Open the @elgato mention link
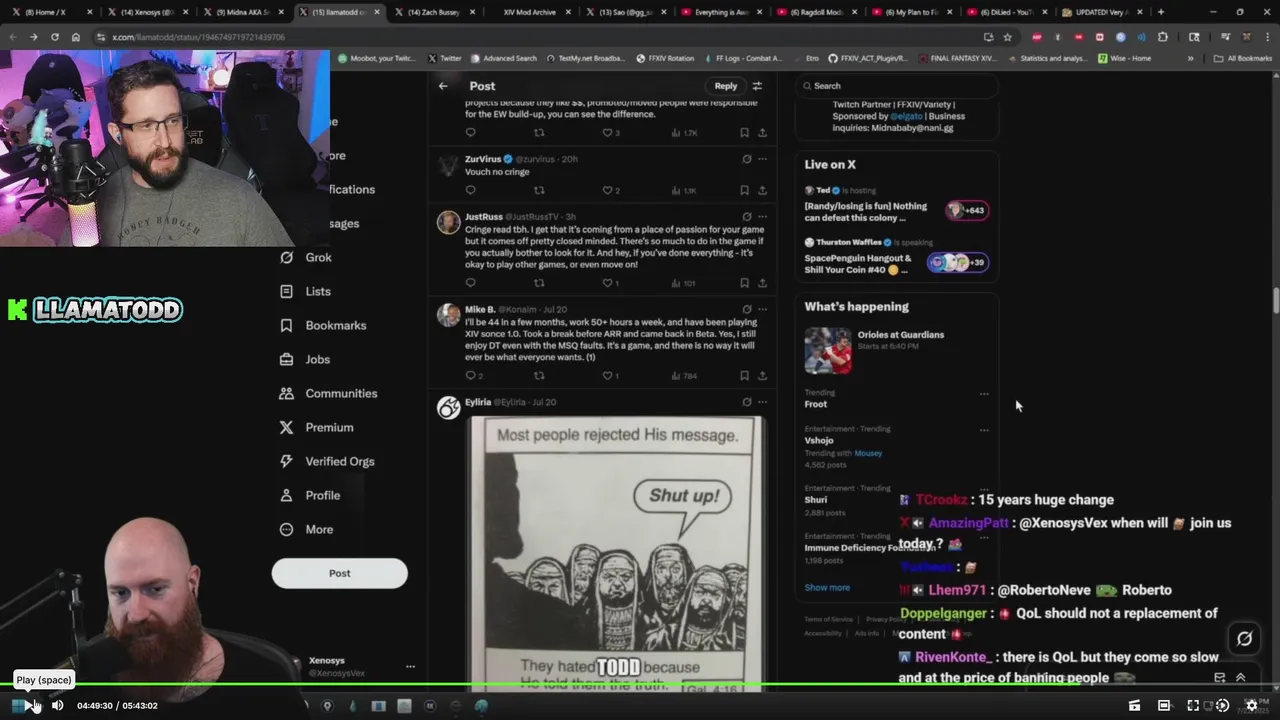Image resolution: width=1280 pixels, height=720 pixels. [x=905, y=116]
